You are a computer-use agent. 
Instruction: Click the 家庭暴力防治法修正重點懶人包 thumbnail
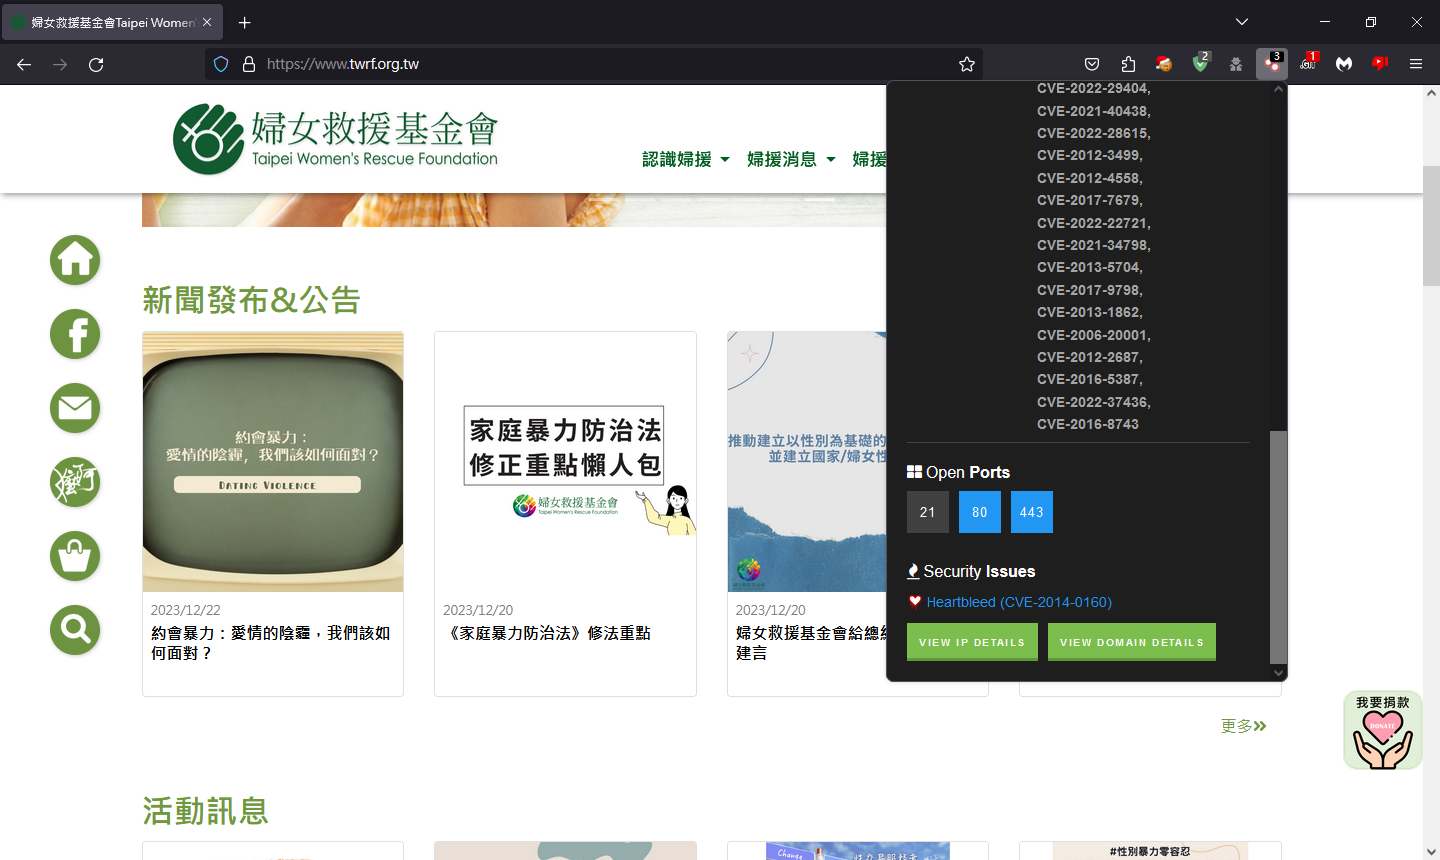(x=565, y=462)
